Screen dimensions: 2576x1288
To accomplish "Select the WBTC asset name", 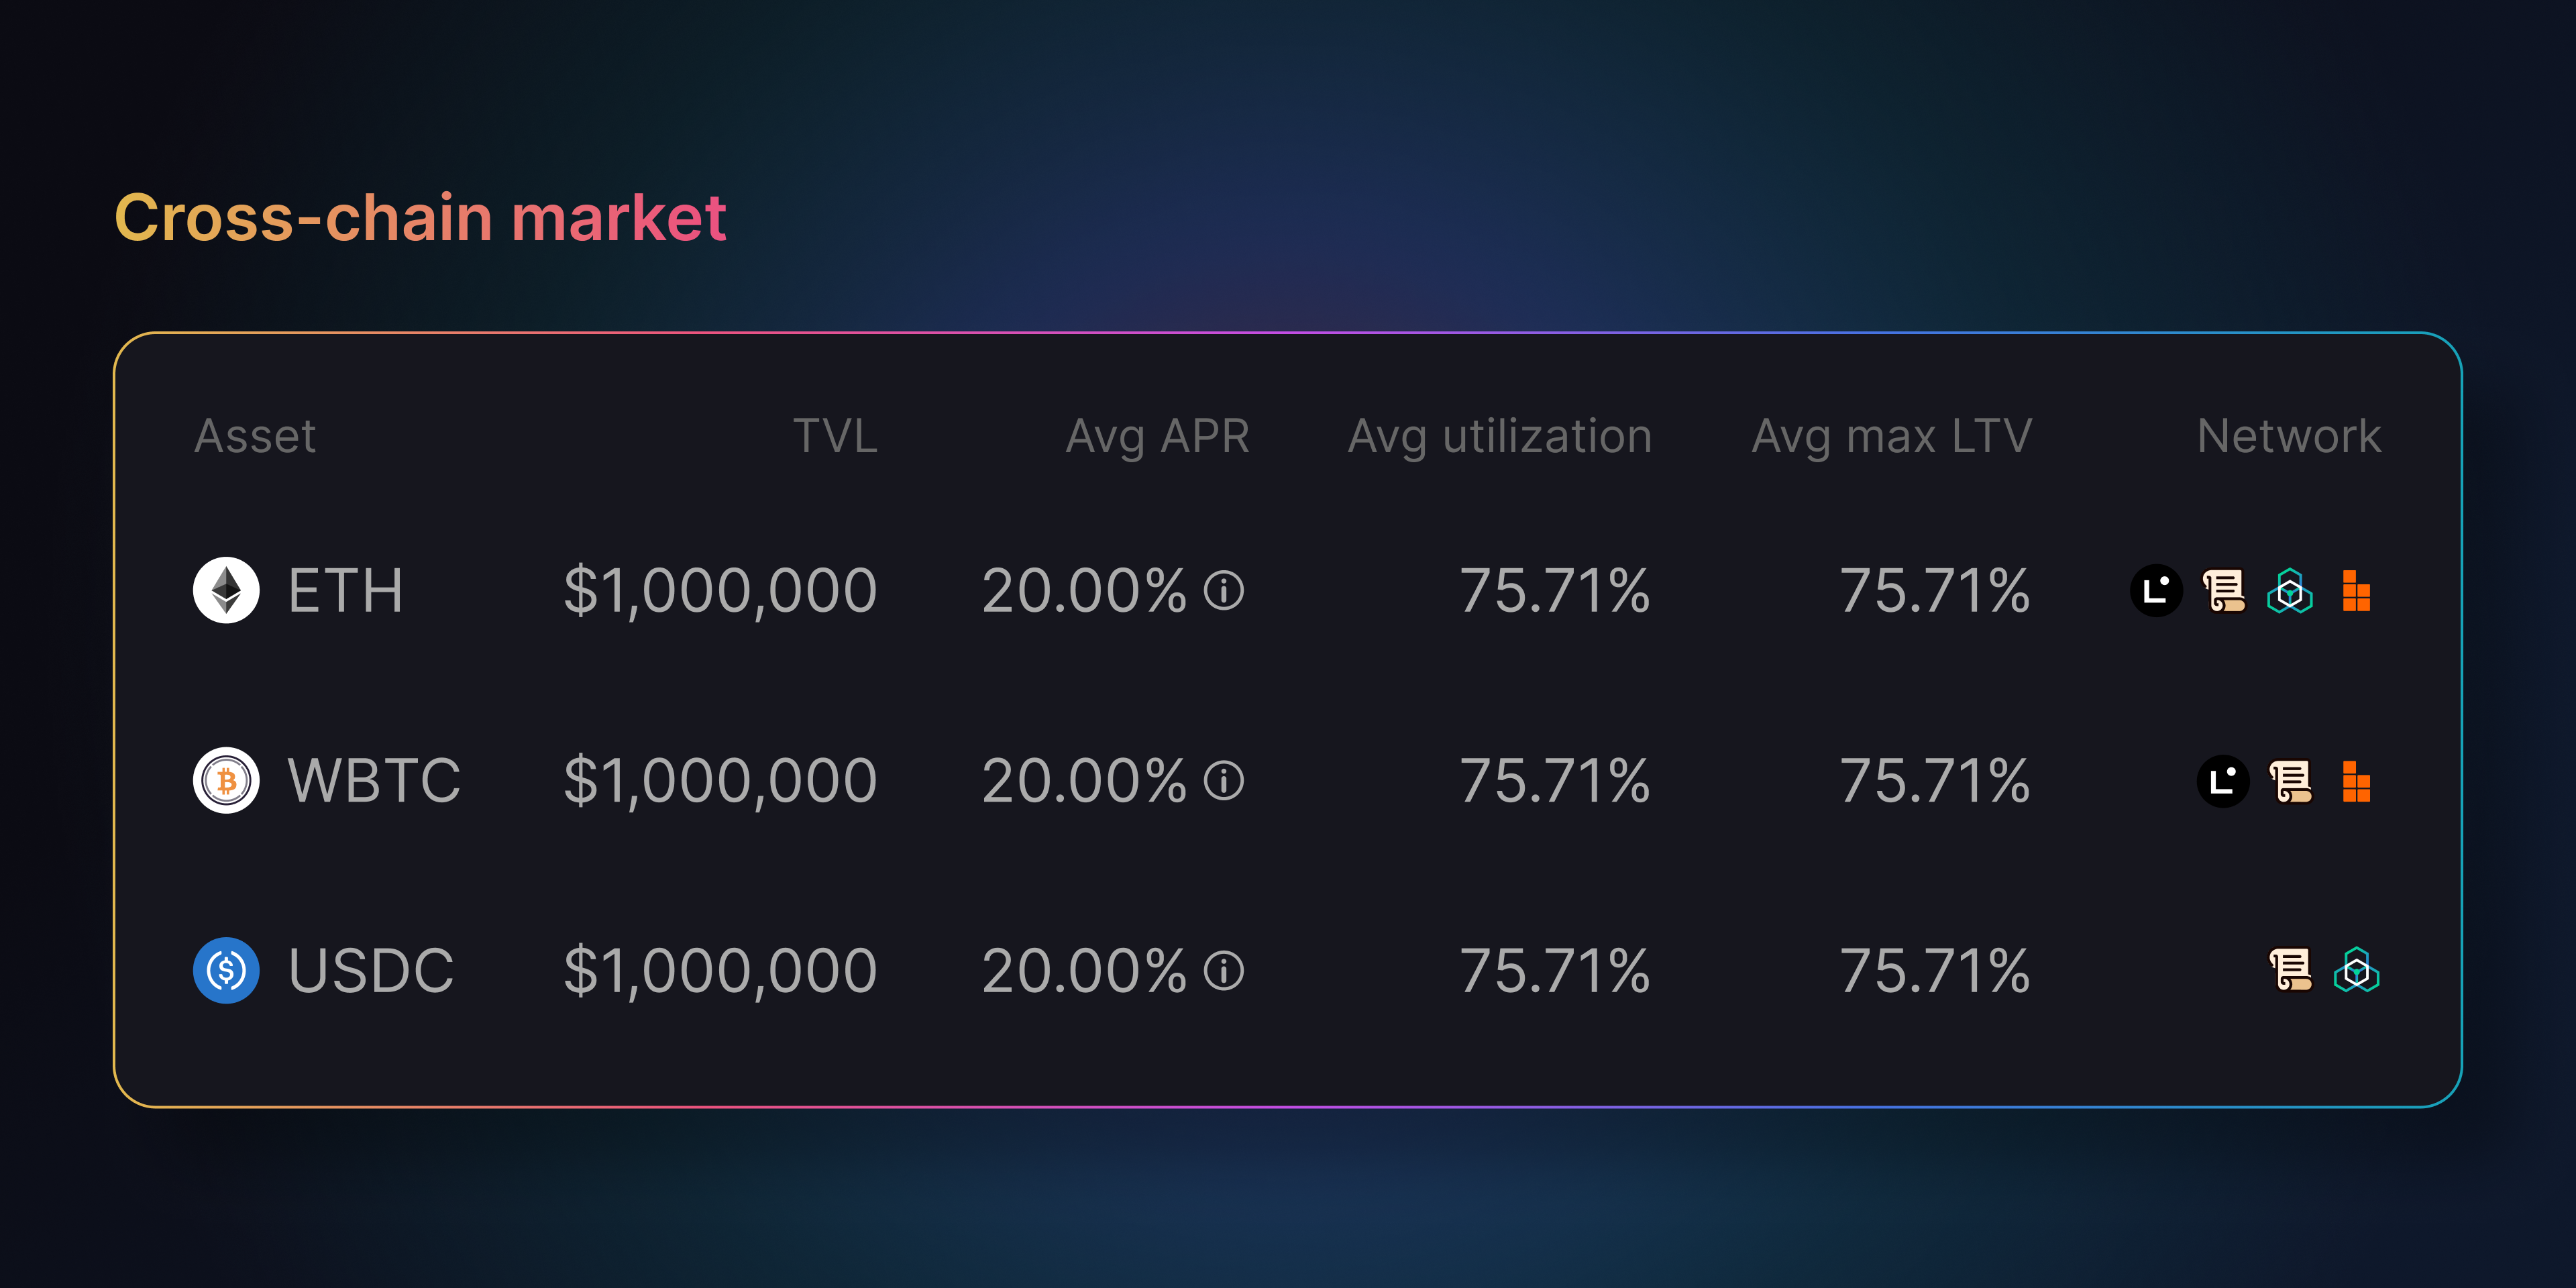I will (x=374, y=780).
